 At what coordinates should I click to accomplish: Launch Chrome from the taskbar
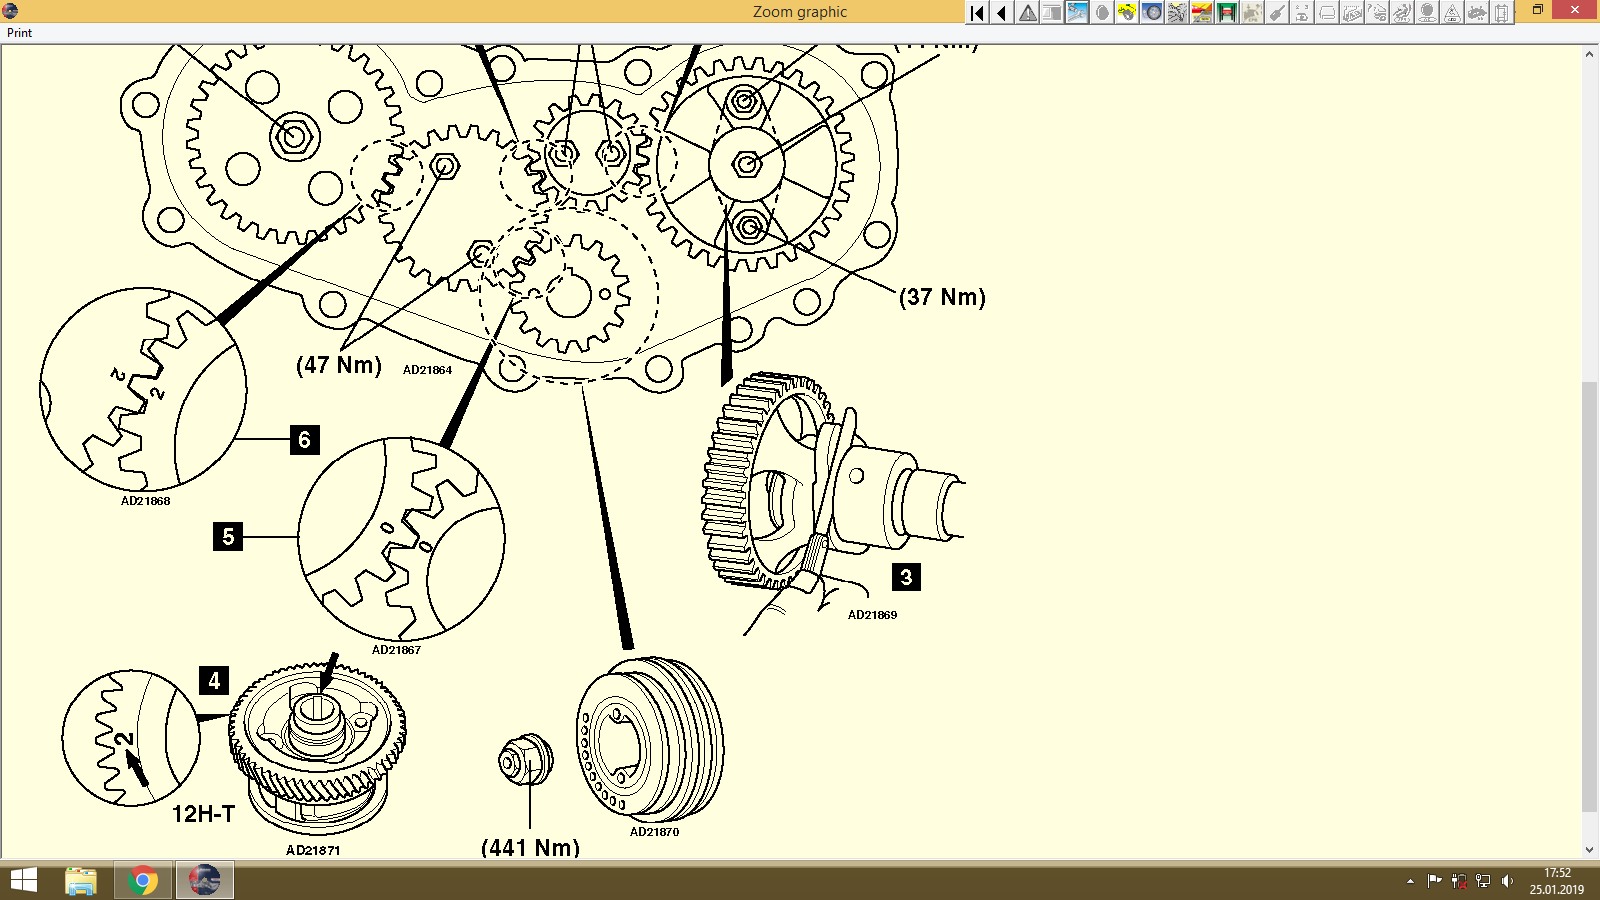(x=142, y=881)
